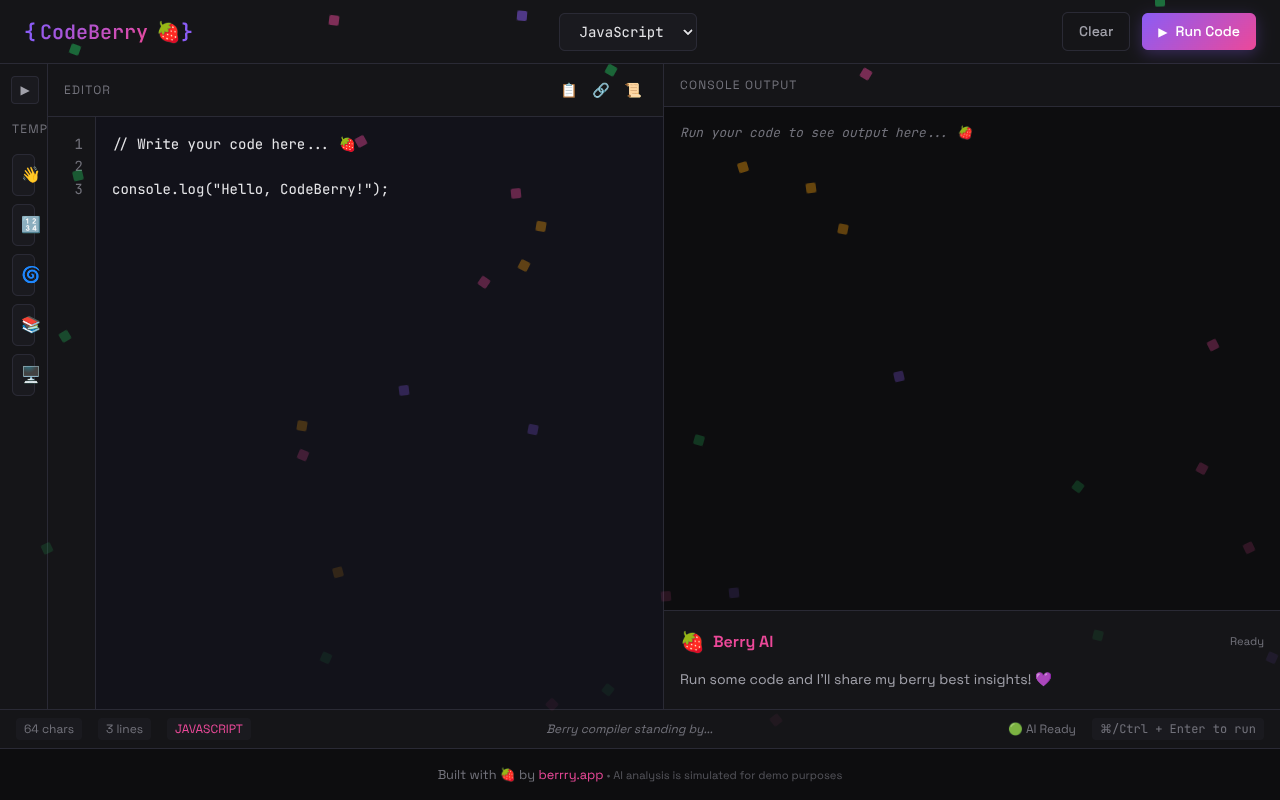Click the CodeBerry logo in the header
The image size is (1280, 800).
(x=108, y=31)
